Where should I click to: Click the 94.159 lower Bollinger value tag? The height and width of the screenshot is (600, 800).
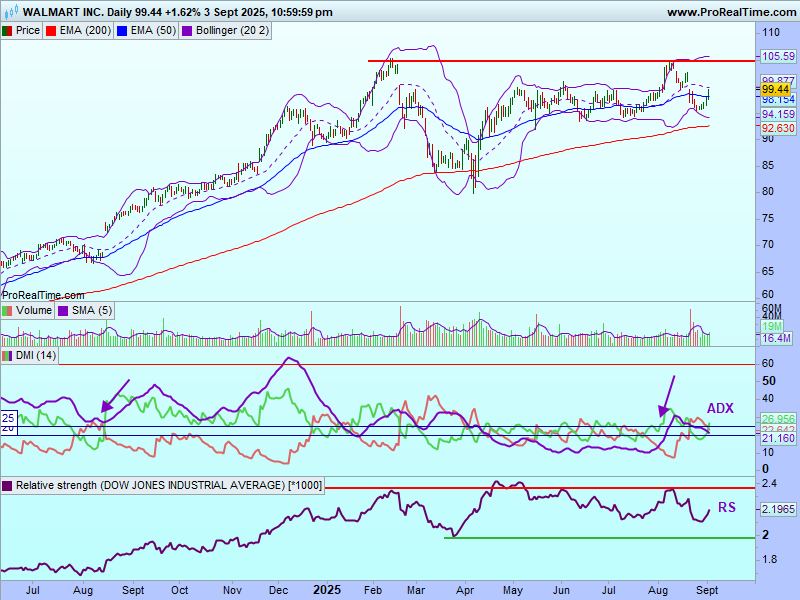(x=778, y=114)
